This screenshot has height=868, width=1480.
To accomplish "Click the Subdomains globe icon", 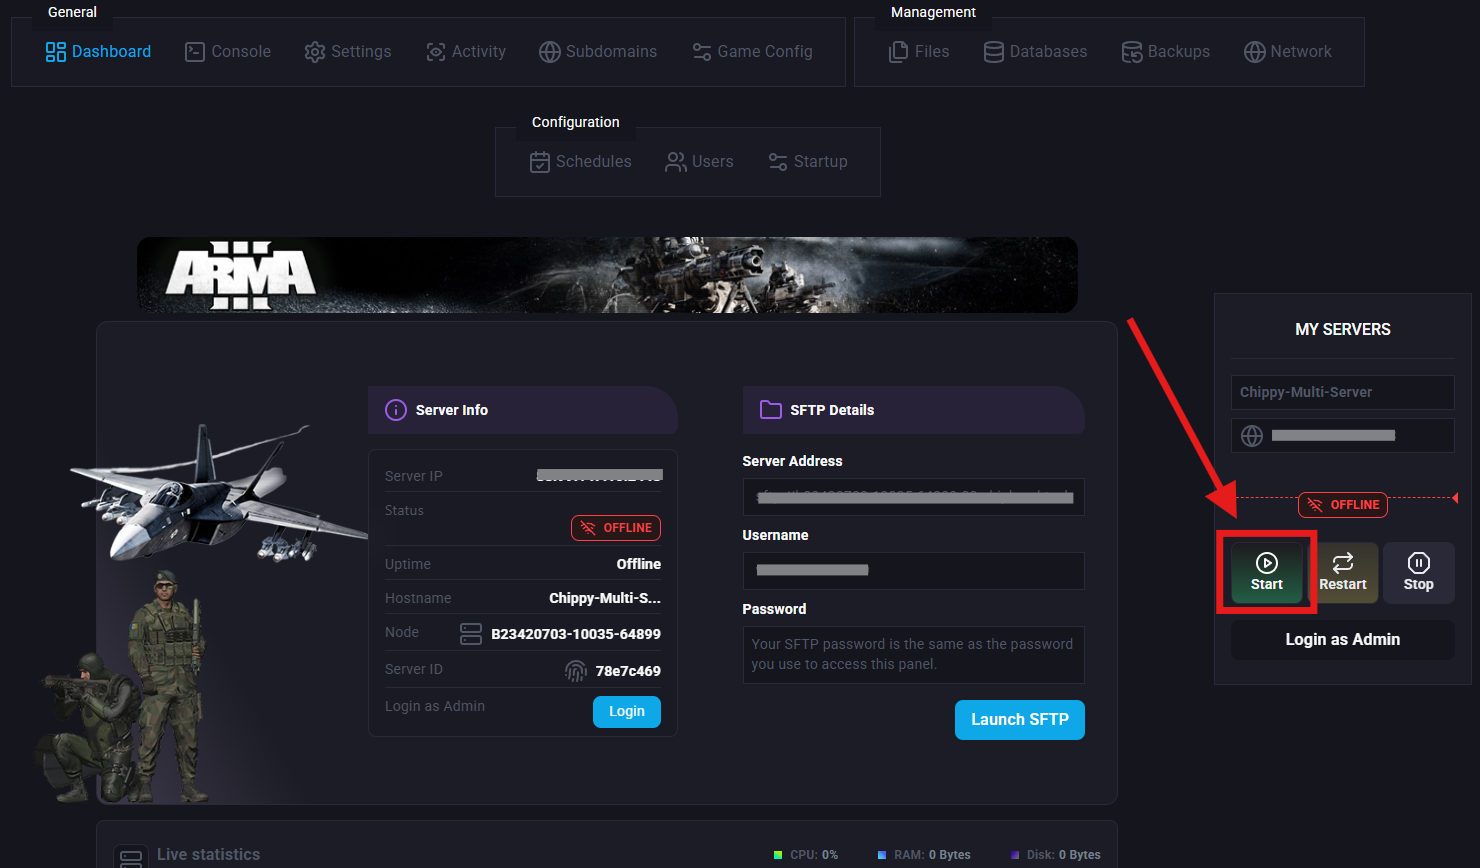I will (x=549, y=52).
